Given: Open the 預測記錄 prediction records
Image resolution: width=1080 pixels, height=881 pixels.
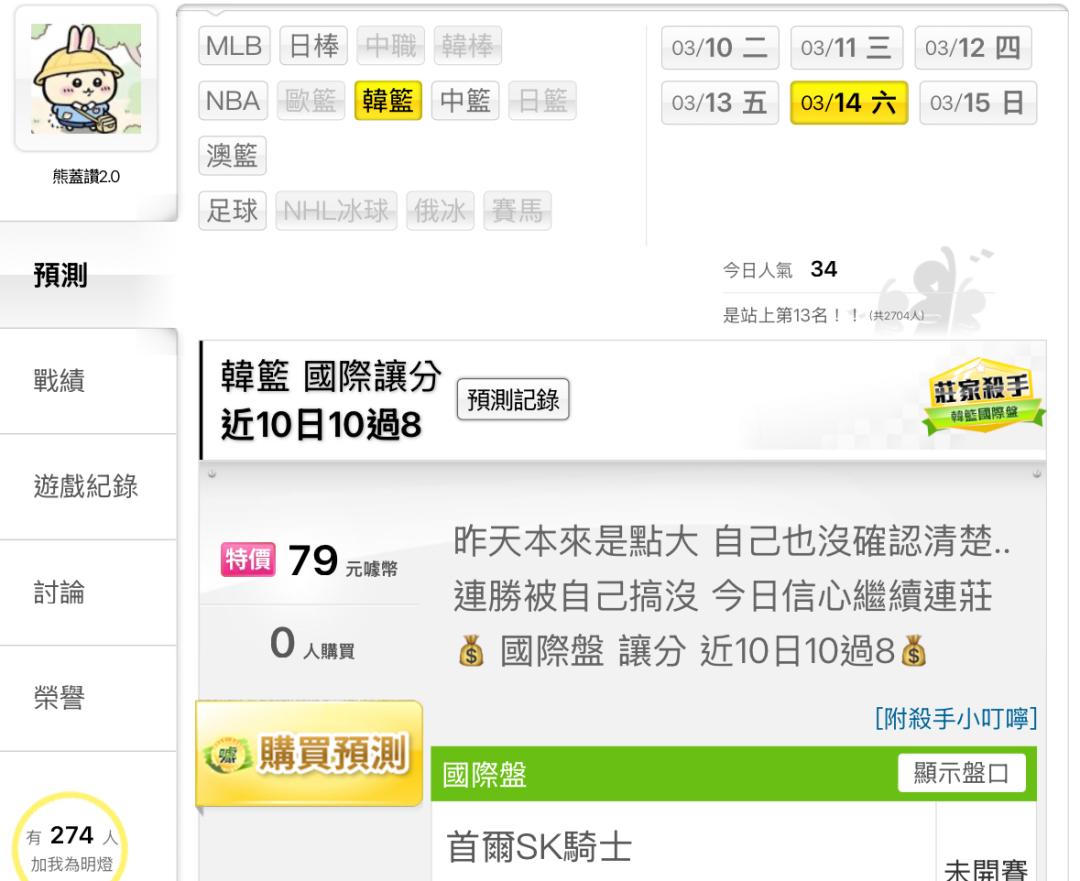Looking at the screenshot, I should (x=513, y=399).
